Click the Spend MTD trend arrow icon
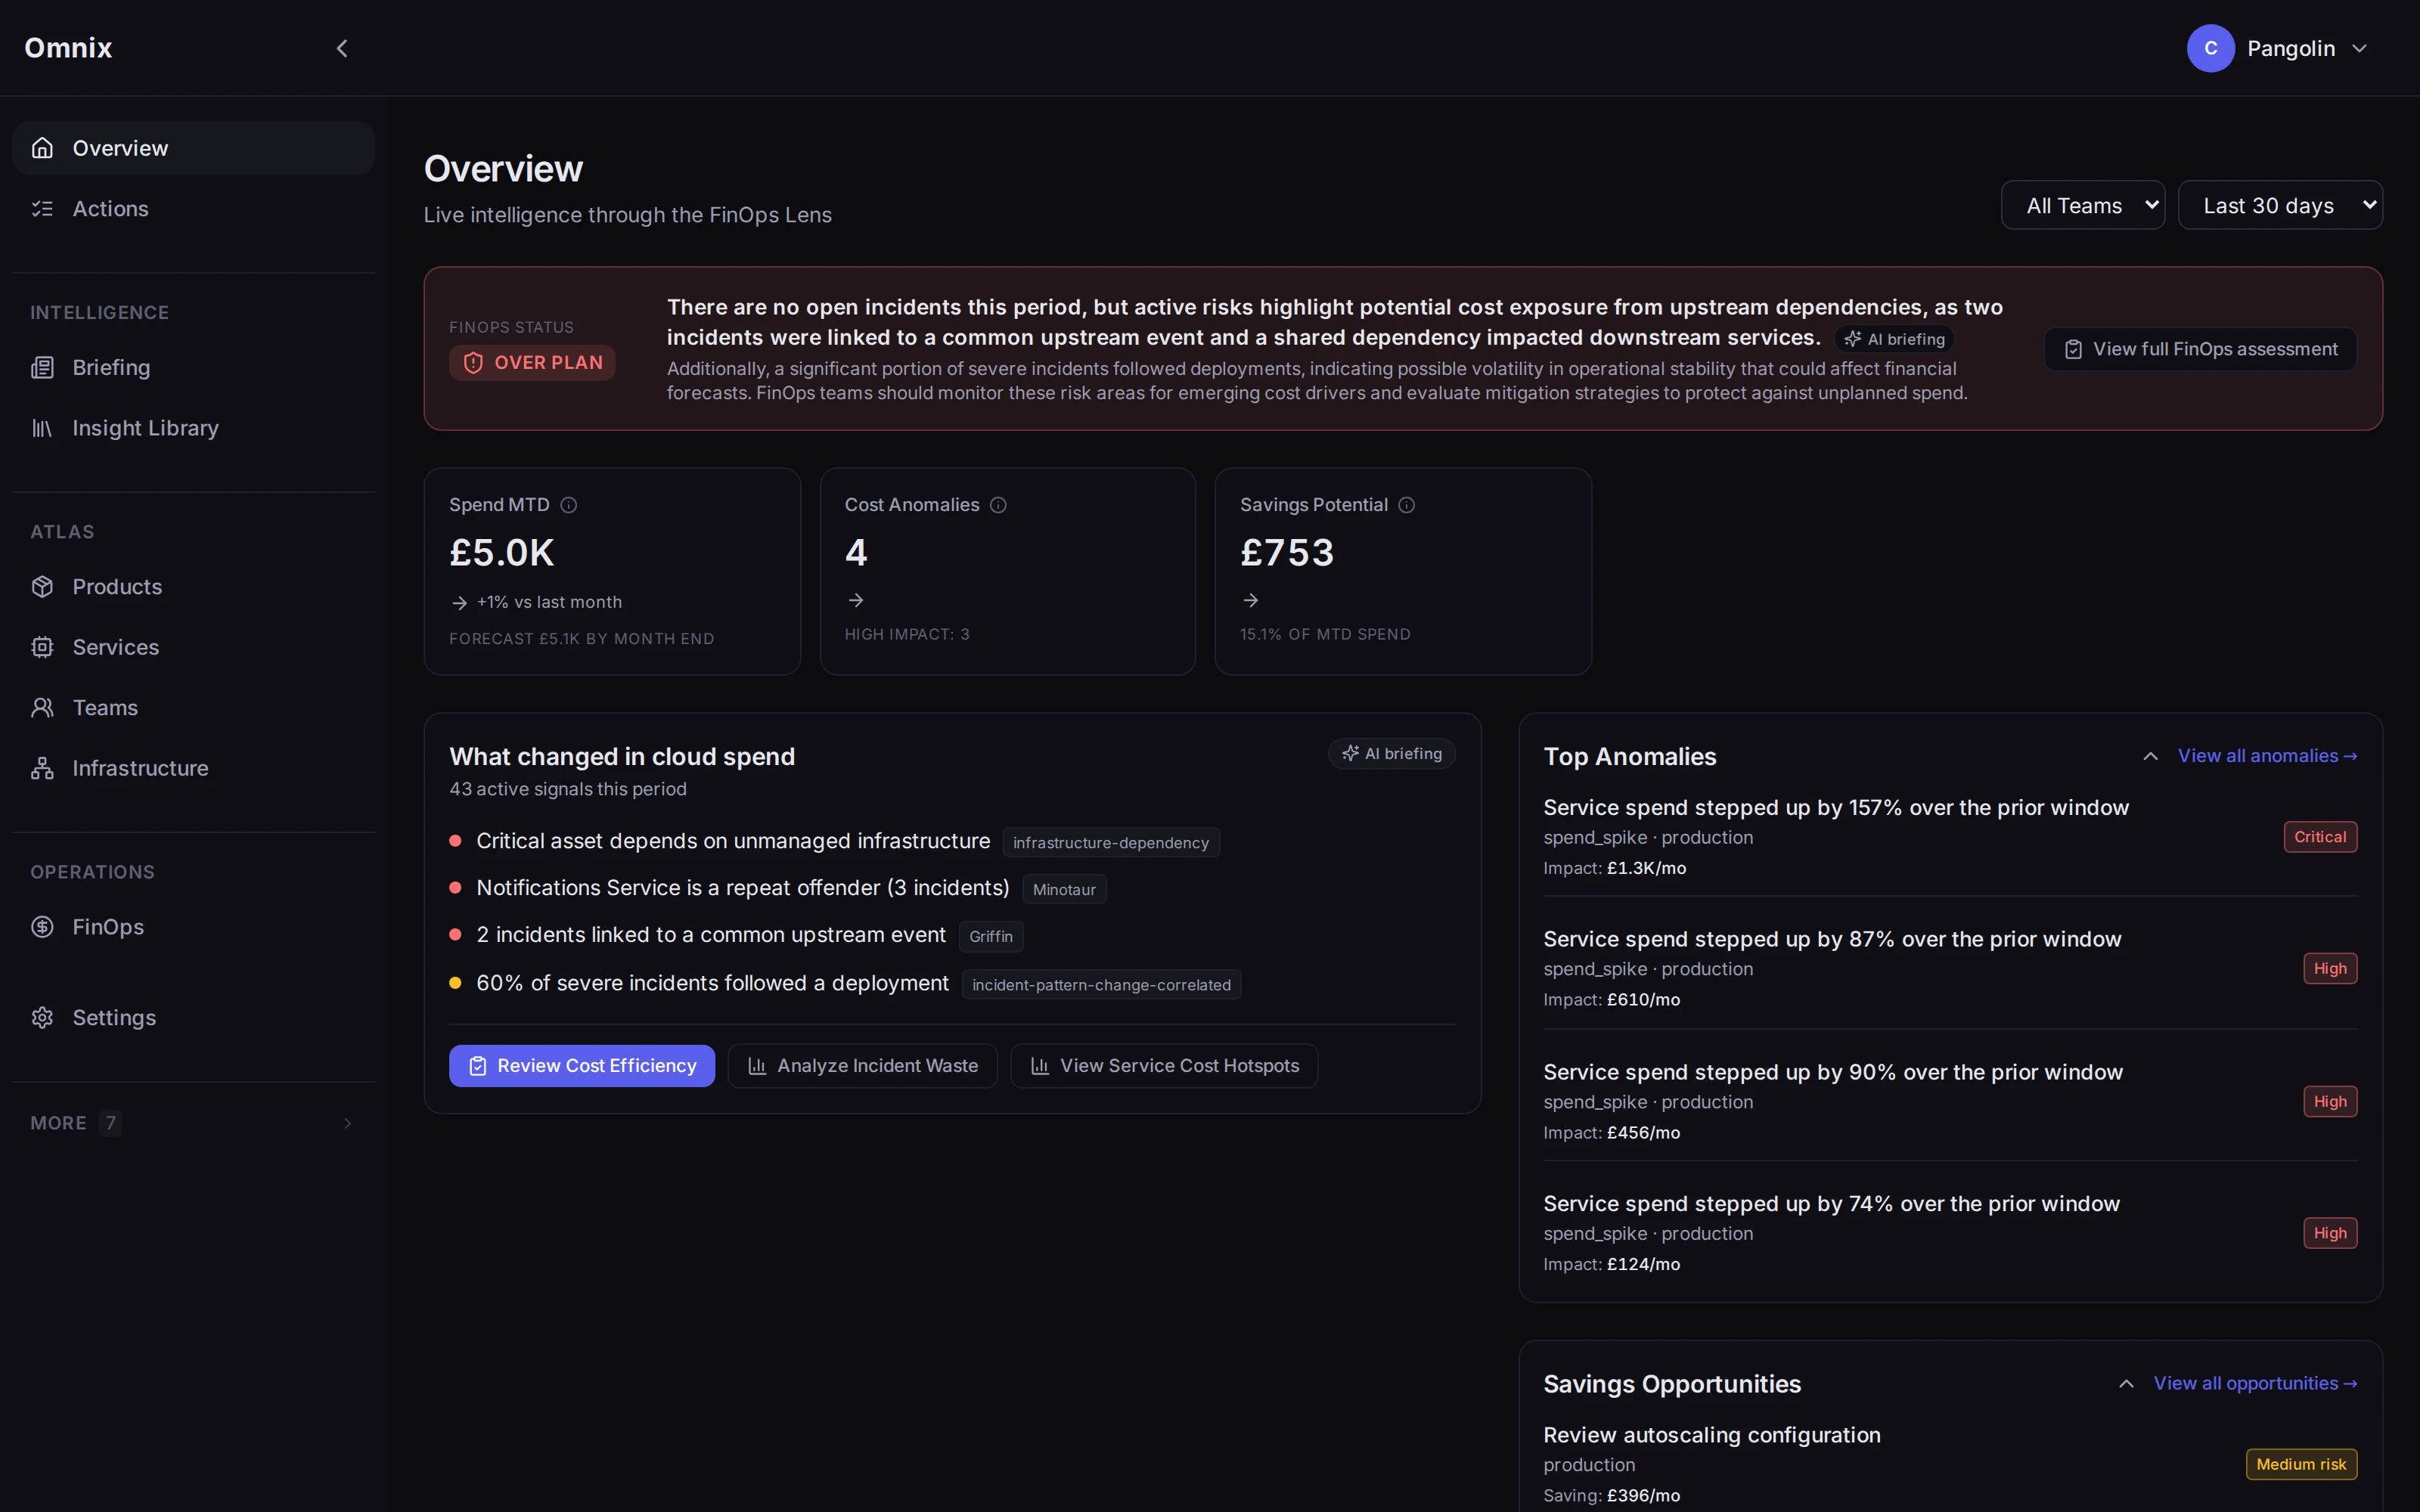 coord(460,603)
